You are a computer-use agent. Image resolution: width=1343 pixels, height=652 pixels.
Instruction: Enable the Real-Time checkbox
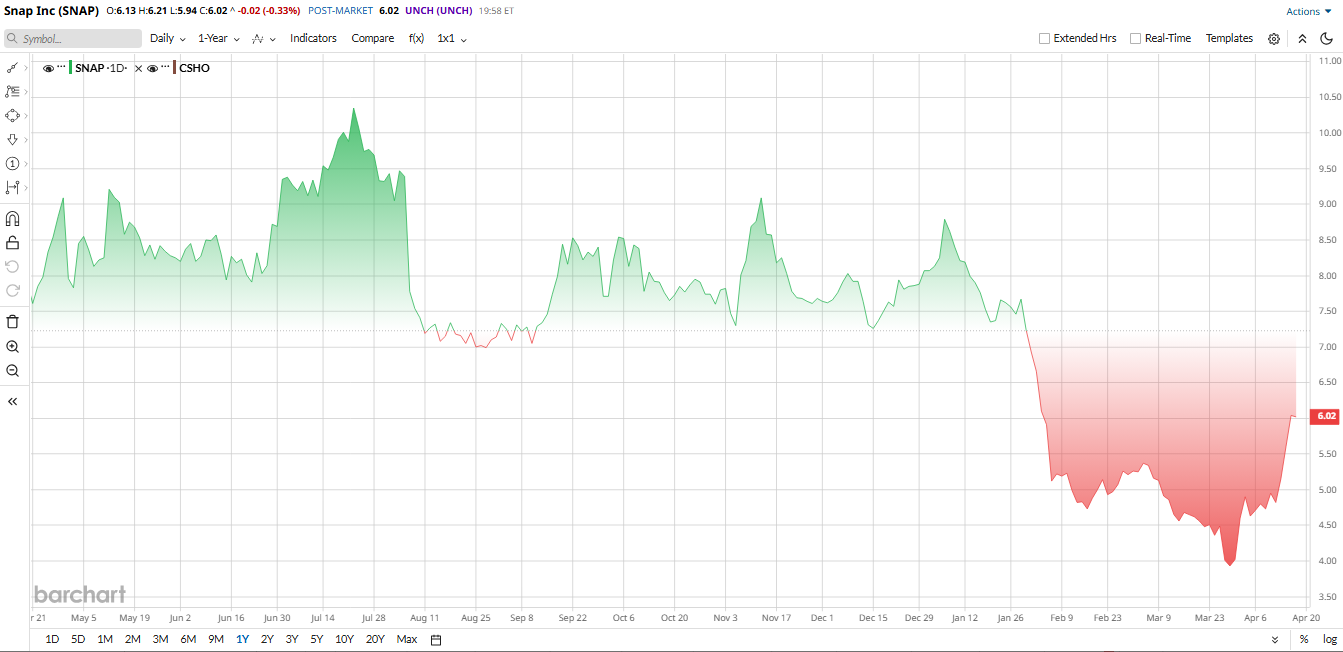pos(1135,38)
